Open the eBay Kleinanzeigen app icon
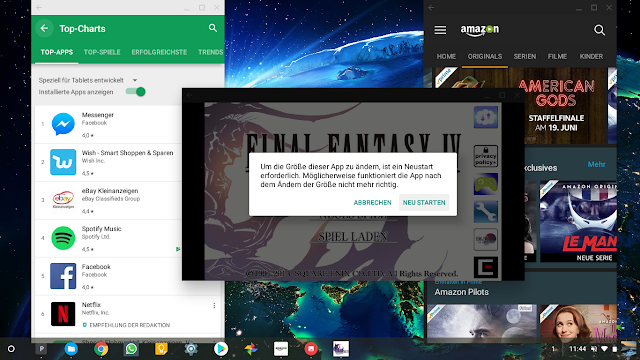This screenshot has height=360, width=640. (x=63, y=200)
